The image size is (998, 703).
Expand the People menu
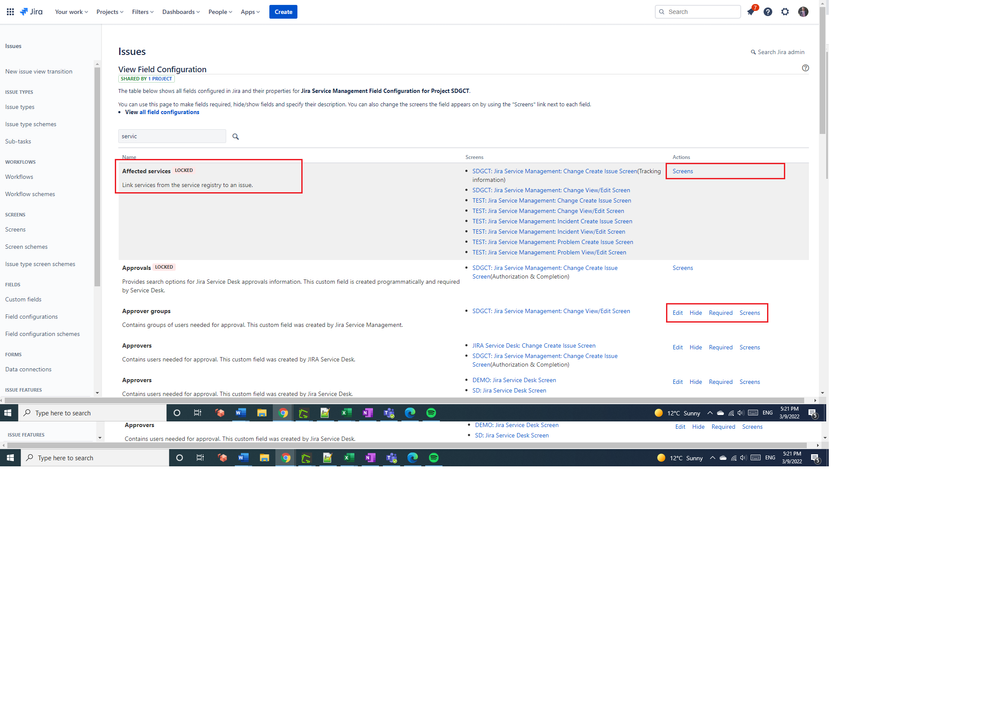click(220, 11)
